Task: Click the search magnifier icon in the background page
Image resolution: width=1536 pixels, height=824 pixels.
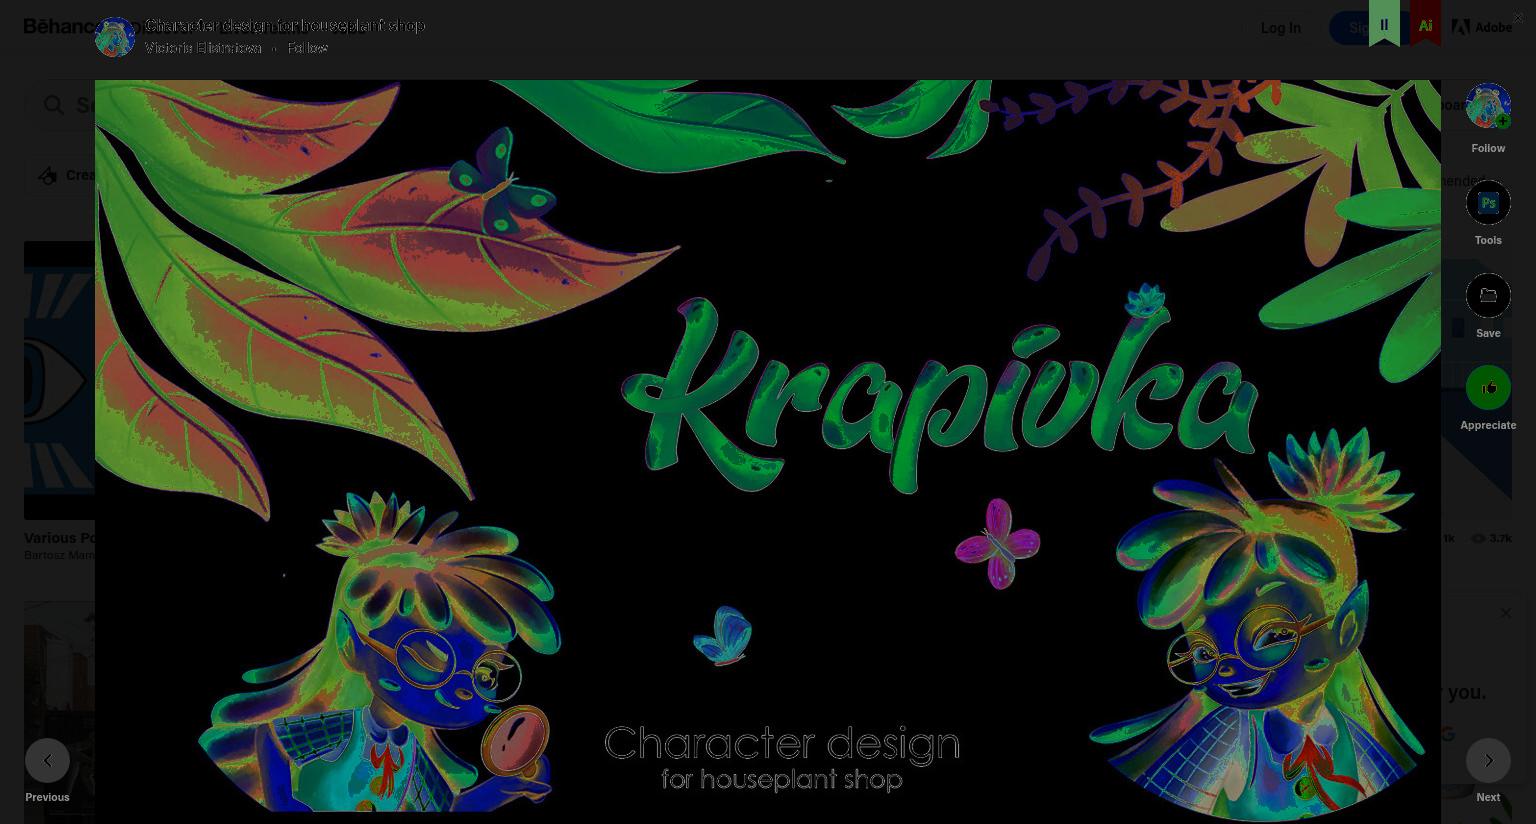Action: (54, 105)
